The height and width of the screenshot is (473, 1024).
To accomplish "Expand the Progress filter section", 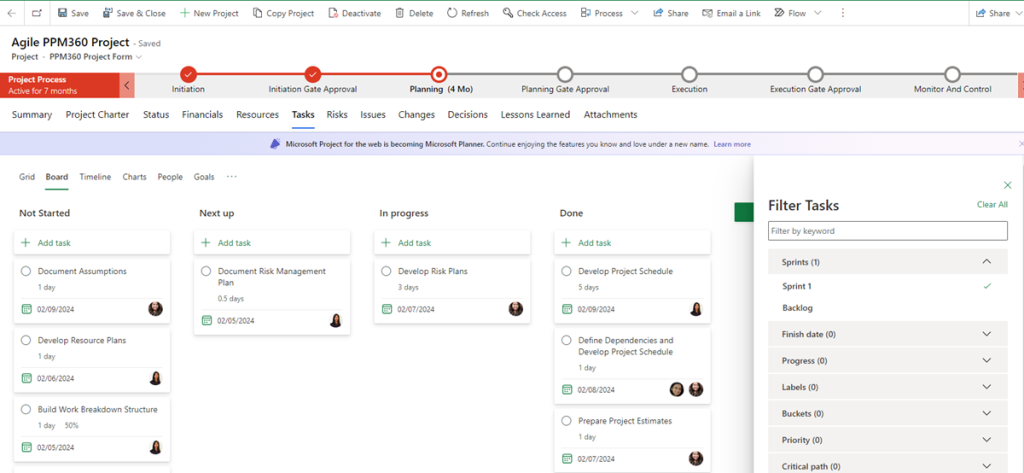I will [x=888, y=361].
